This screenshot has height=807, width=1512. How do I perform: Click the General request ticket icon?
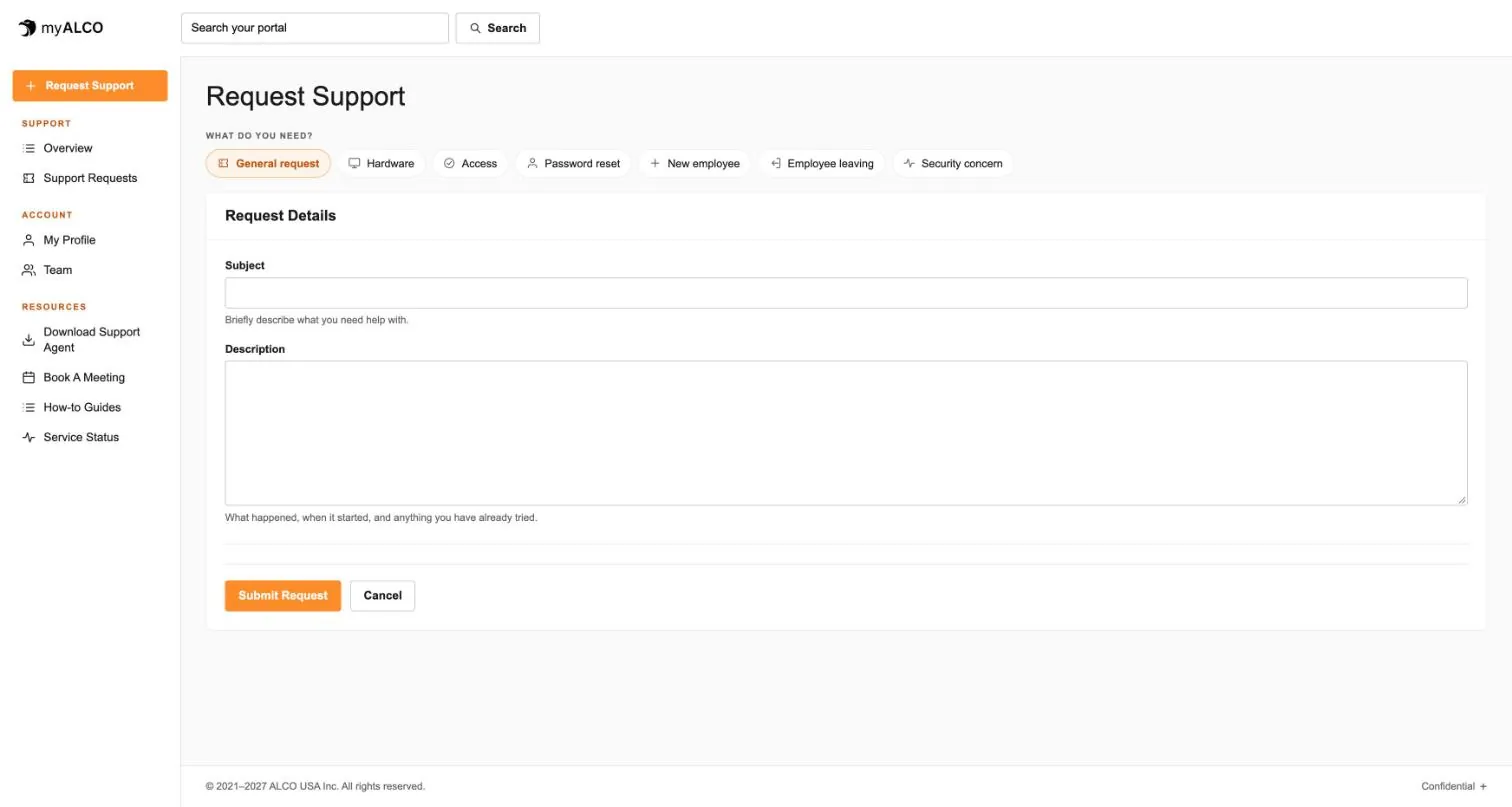(223, 163)
